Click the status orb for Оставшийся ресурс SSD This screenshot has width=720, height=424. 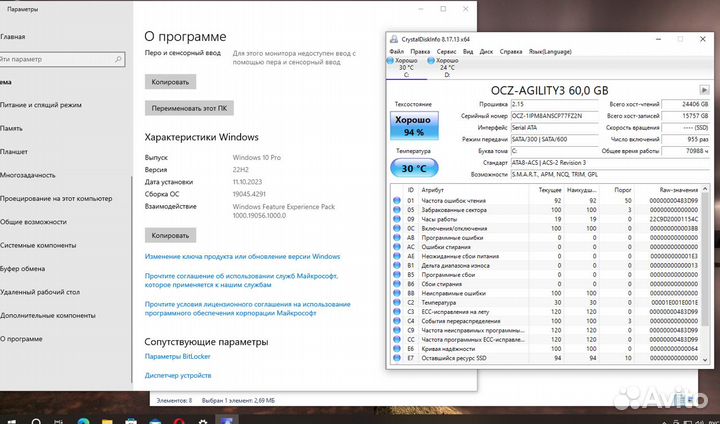click(397, 358)
